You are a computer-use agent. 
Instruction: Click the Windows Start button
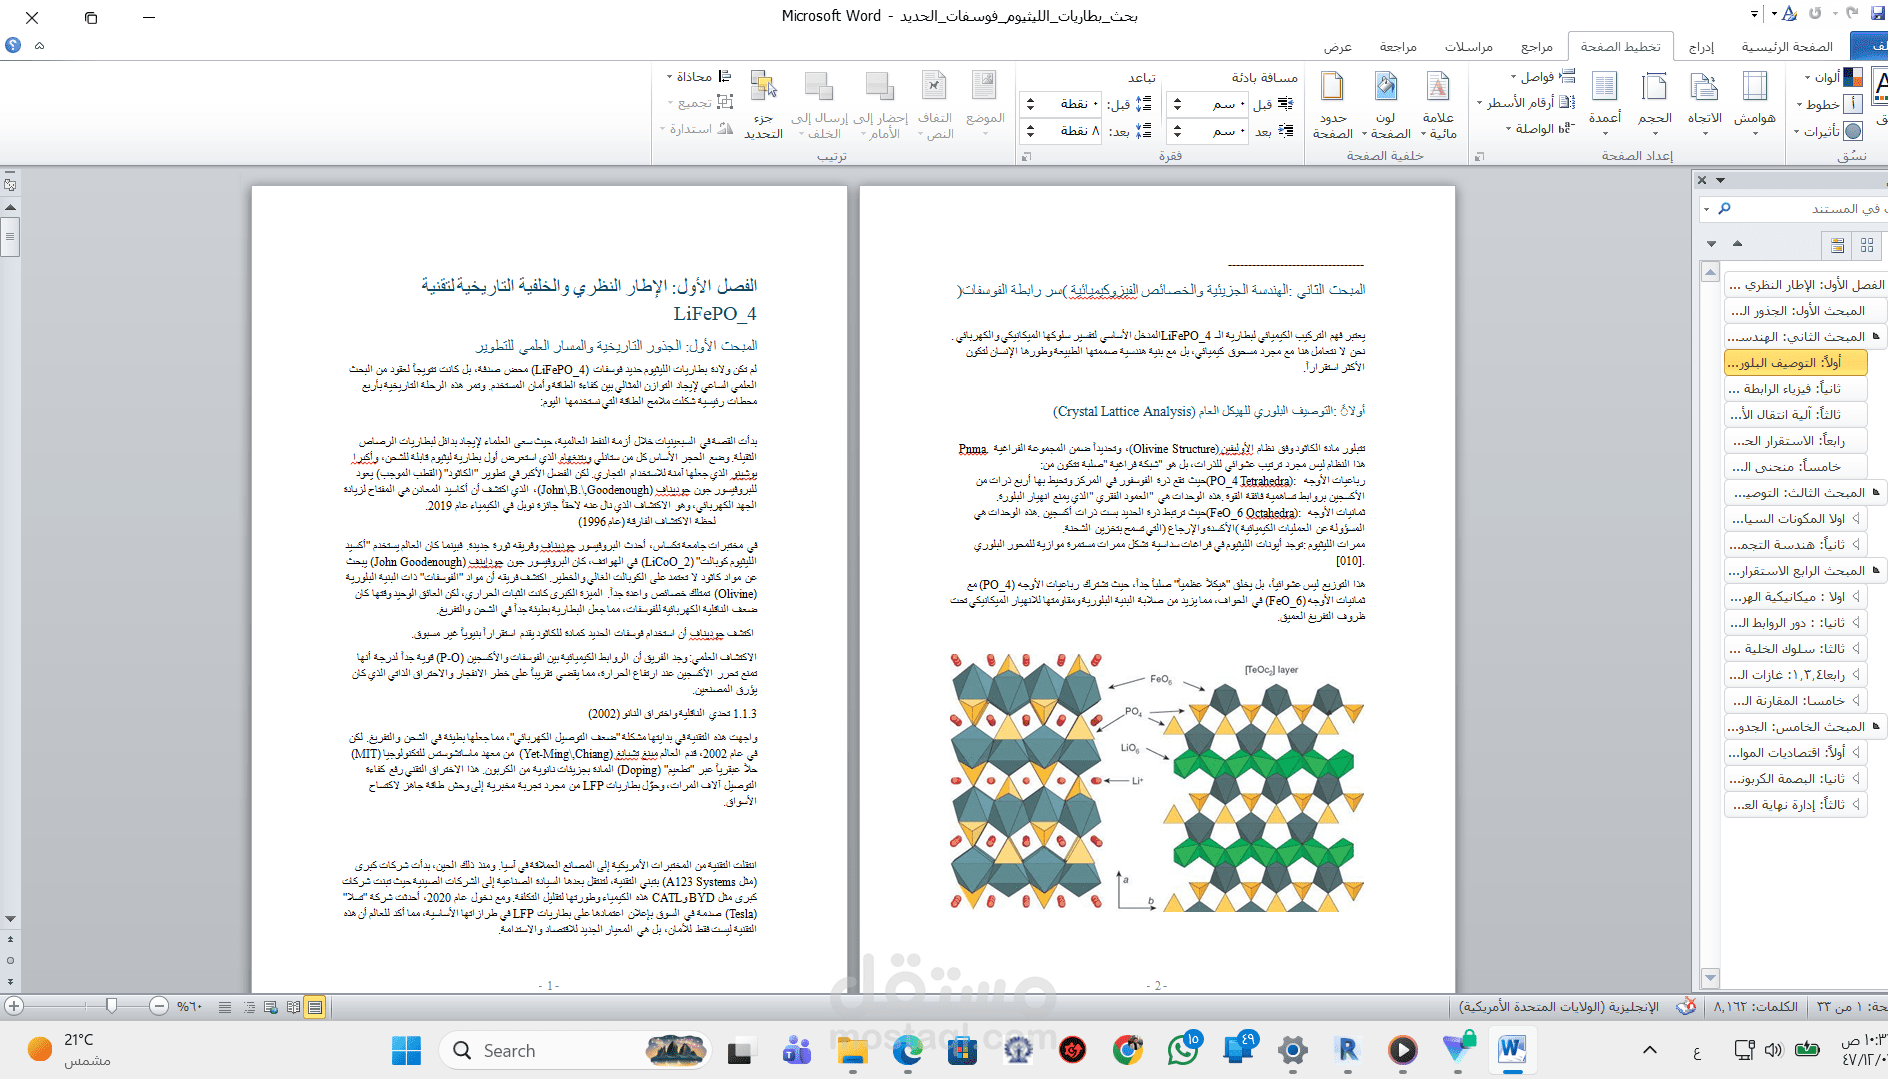click(406, 1050)
